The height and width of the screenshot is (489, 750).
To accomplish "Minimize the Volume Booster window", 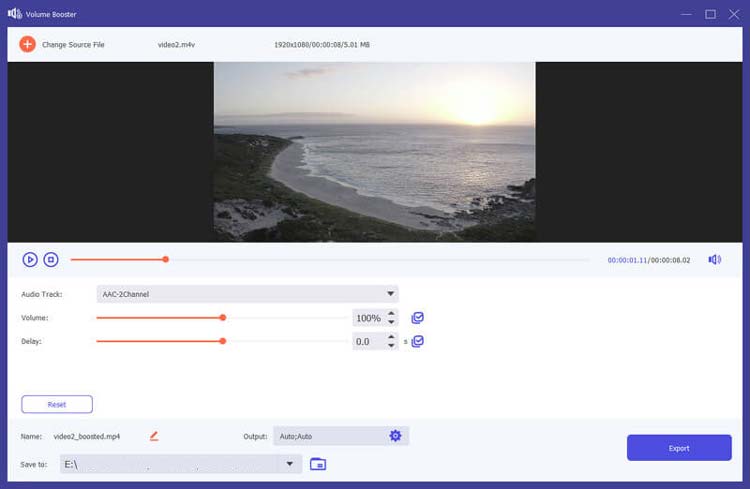I will tap(686, 14).
